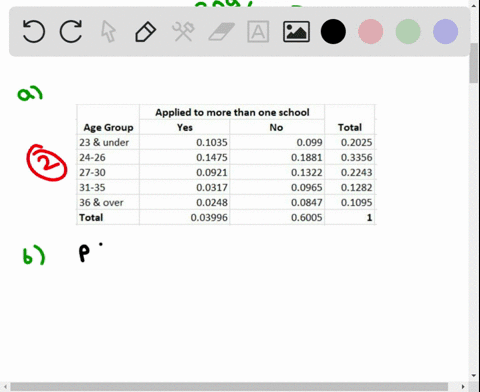The width and height of the screenshot is (480, 392).
Task: Click the cell value 0.0317
Action: click(212, 187)
